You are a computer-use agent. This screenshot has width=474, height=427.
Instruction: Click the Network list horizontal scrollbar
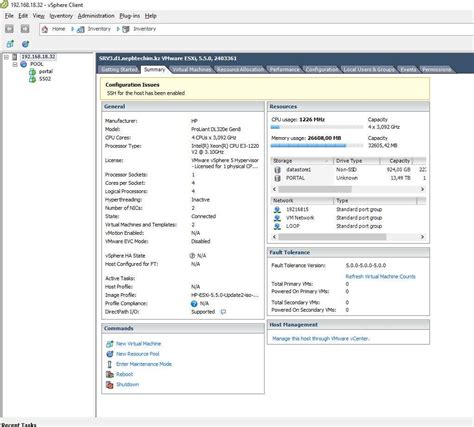pos(332,237)
